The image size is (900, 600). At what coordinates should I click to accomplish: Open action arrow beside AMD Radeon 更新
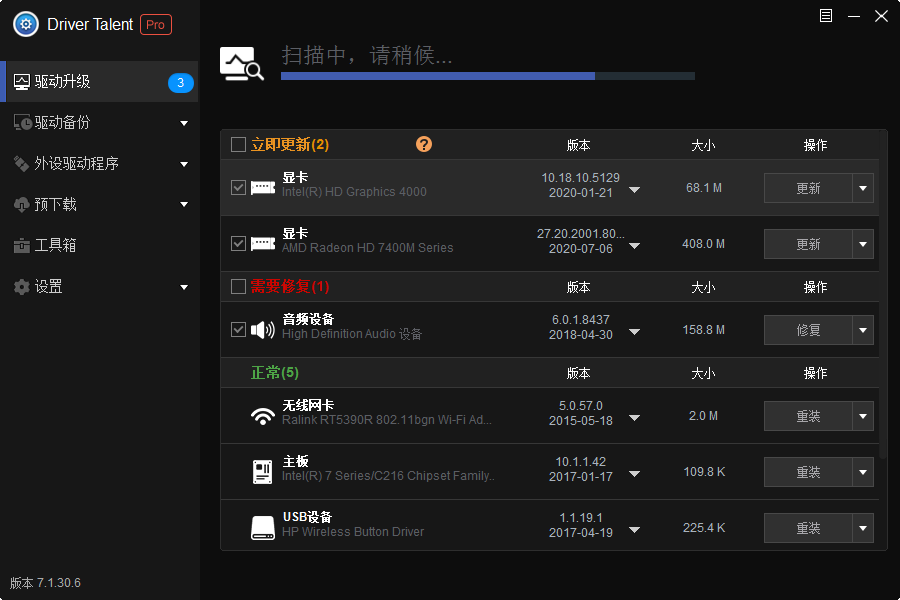(863, 244)
